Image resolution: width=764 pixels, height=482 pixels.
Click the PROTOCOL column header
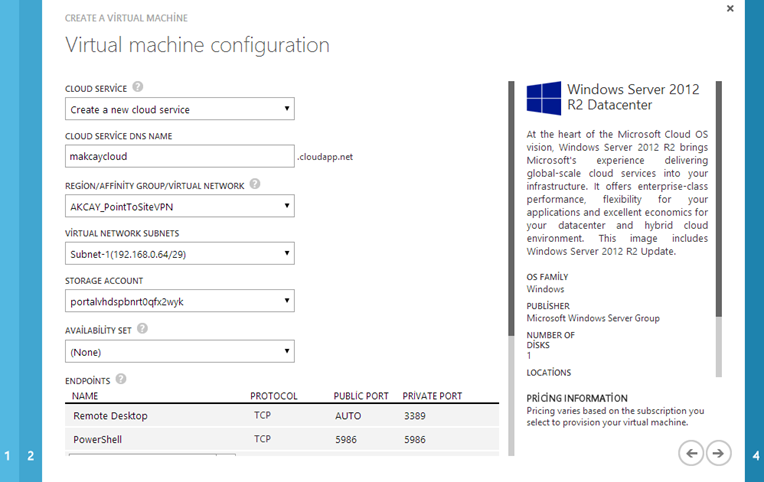274,396
